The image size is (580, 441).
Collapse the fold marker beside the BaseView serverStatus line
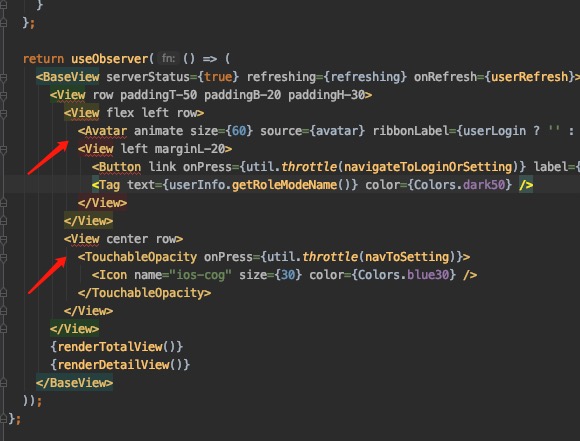[3, 77]
